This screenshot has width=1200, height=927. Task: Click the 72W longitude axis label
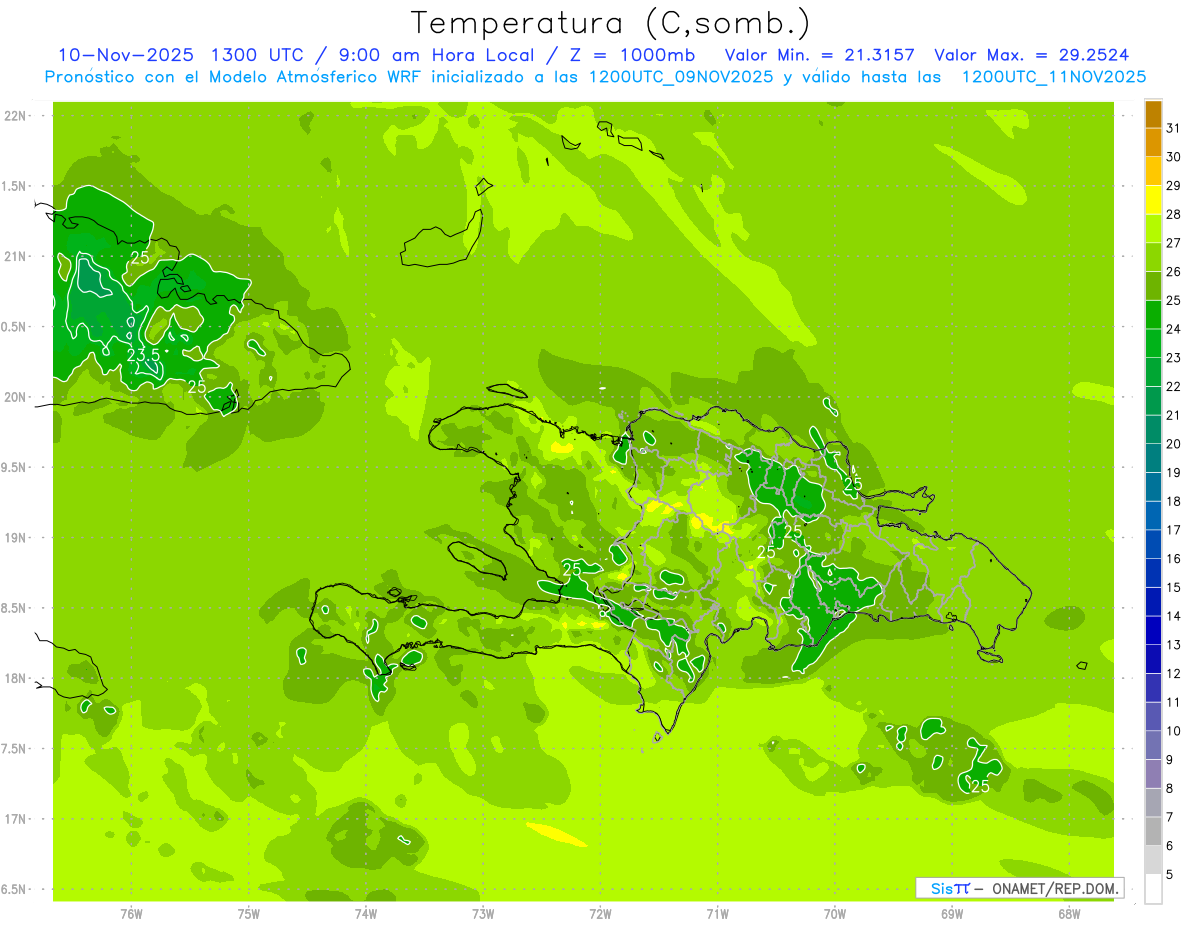[x=600, y=913]
